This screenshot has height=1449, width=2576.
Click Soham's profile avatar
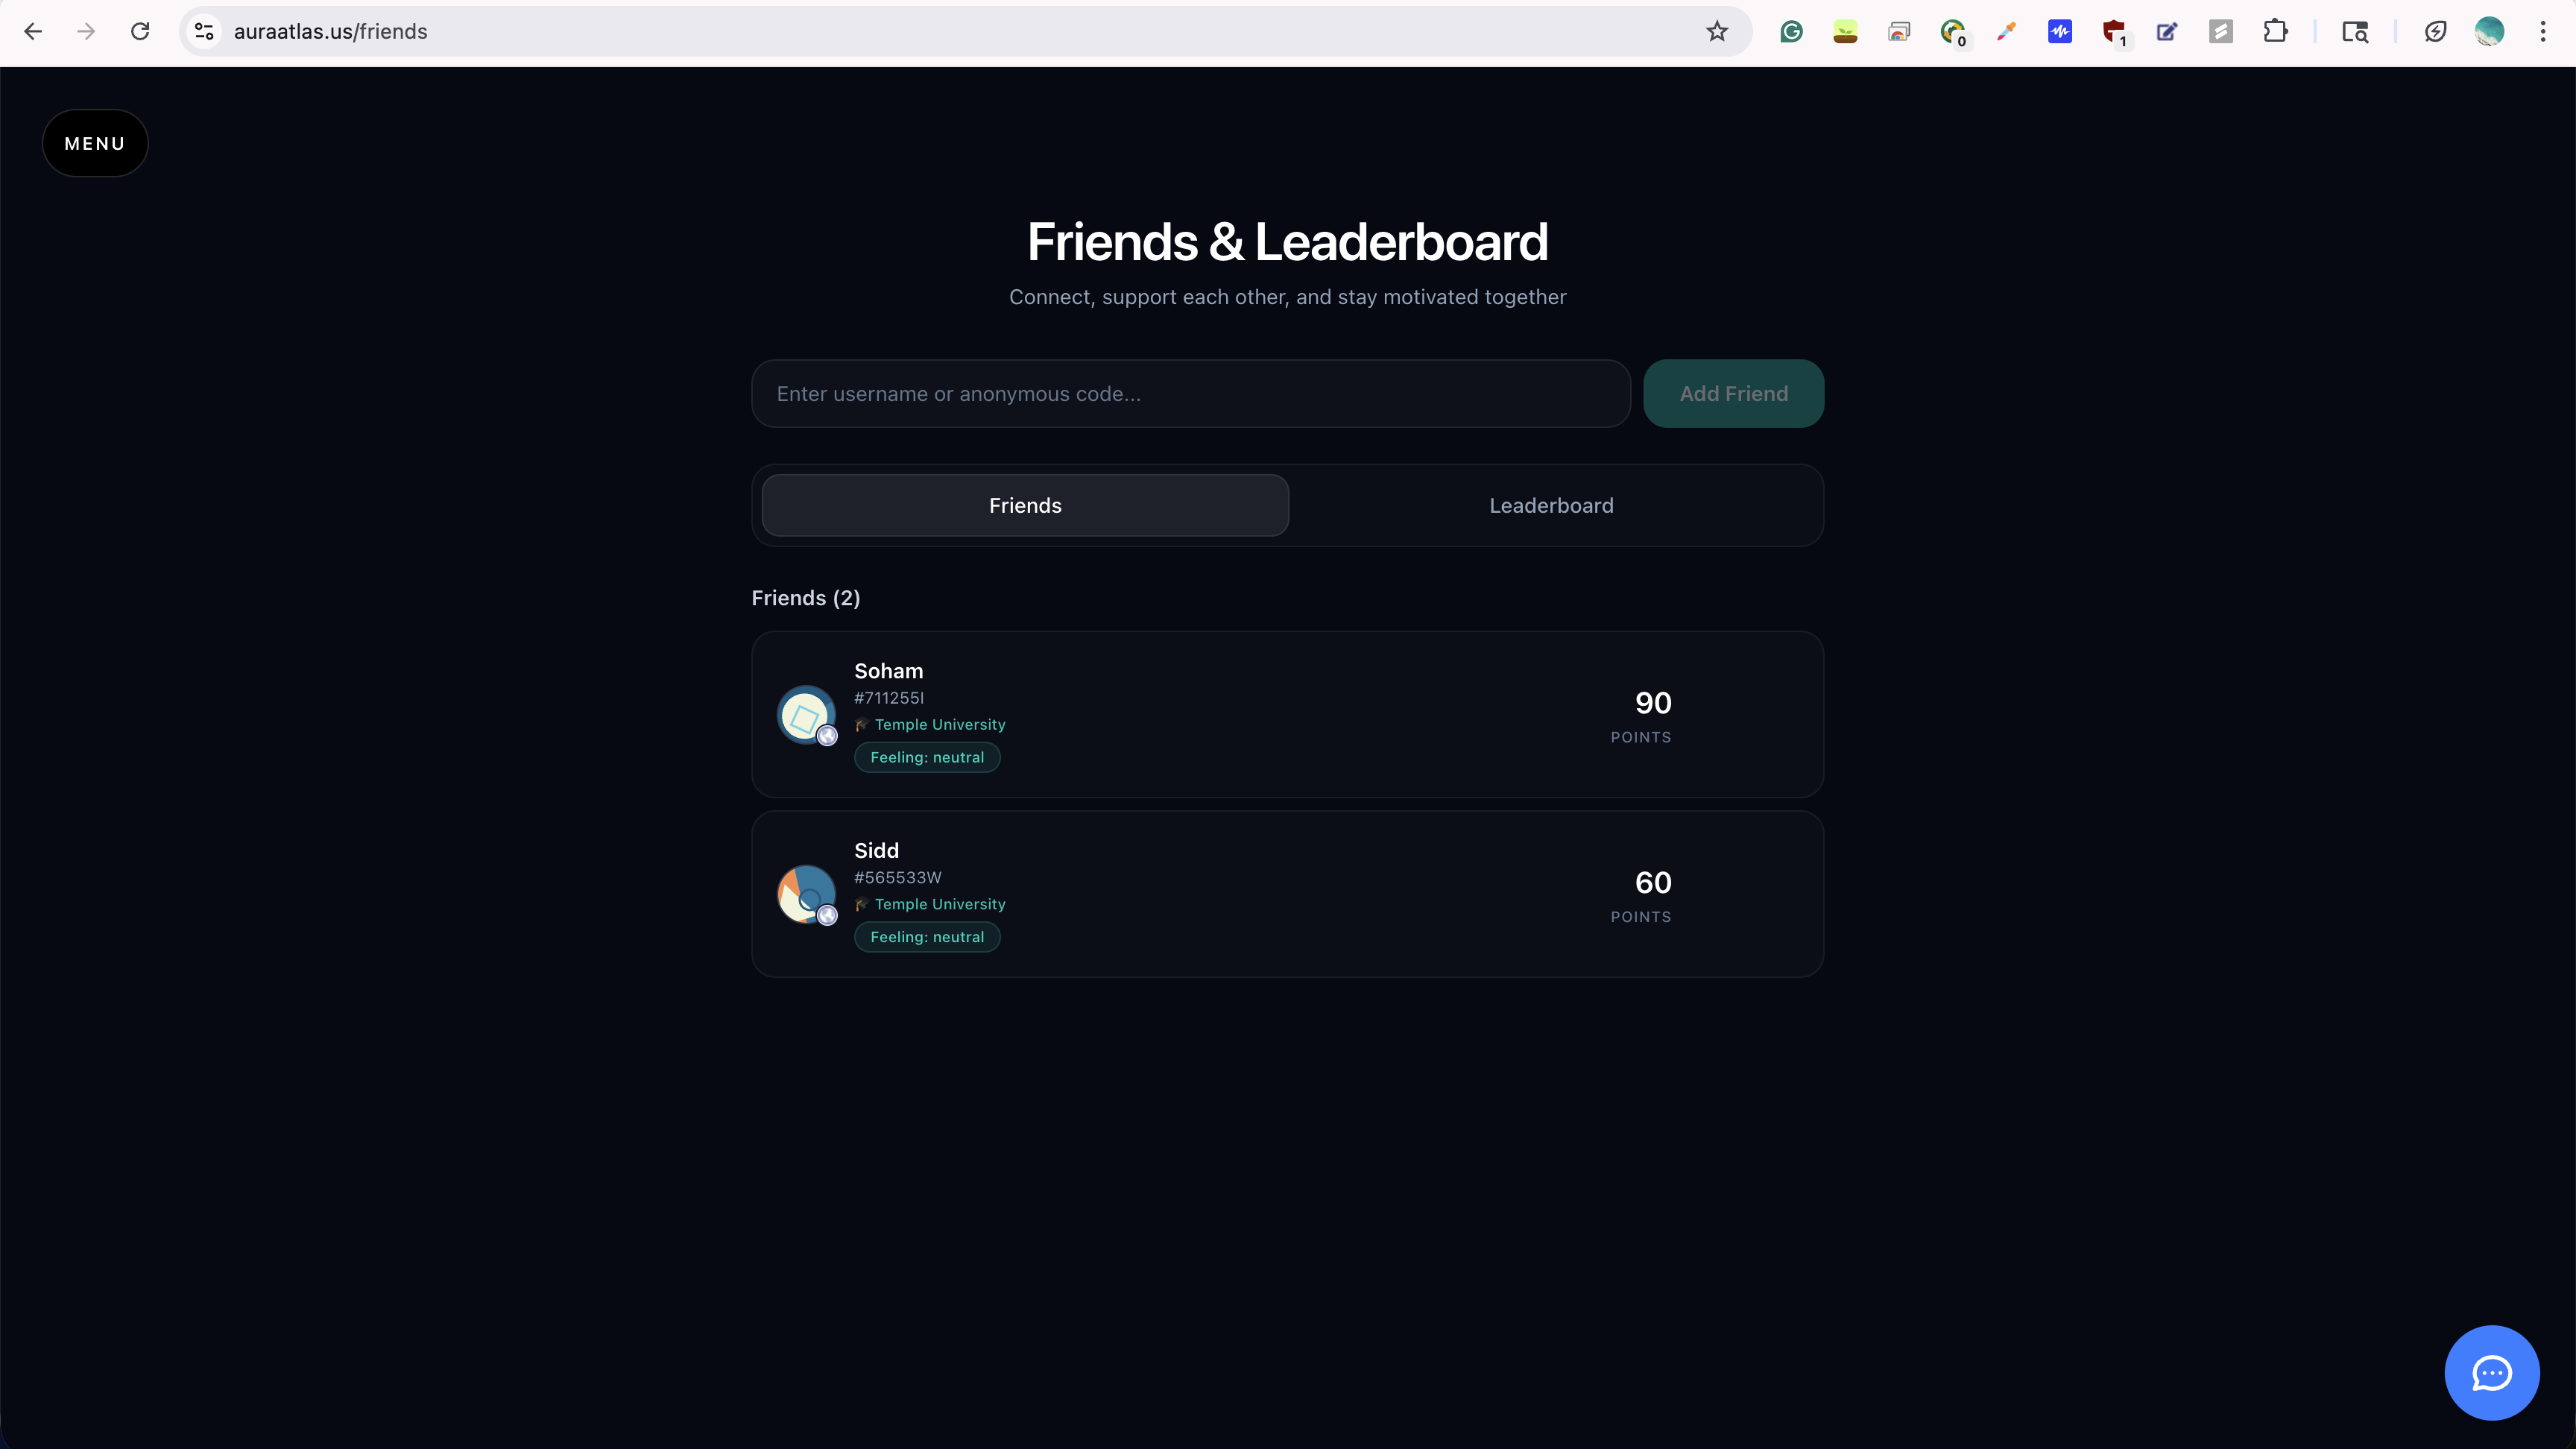pyautogui.click(x=806, y=714)
